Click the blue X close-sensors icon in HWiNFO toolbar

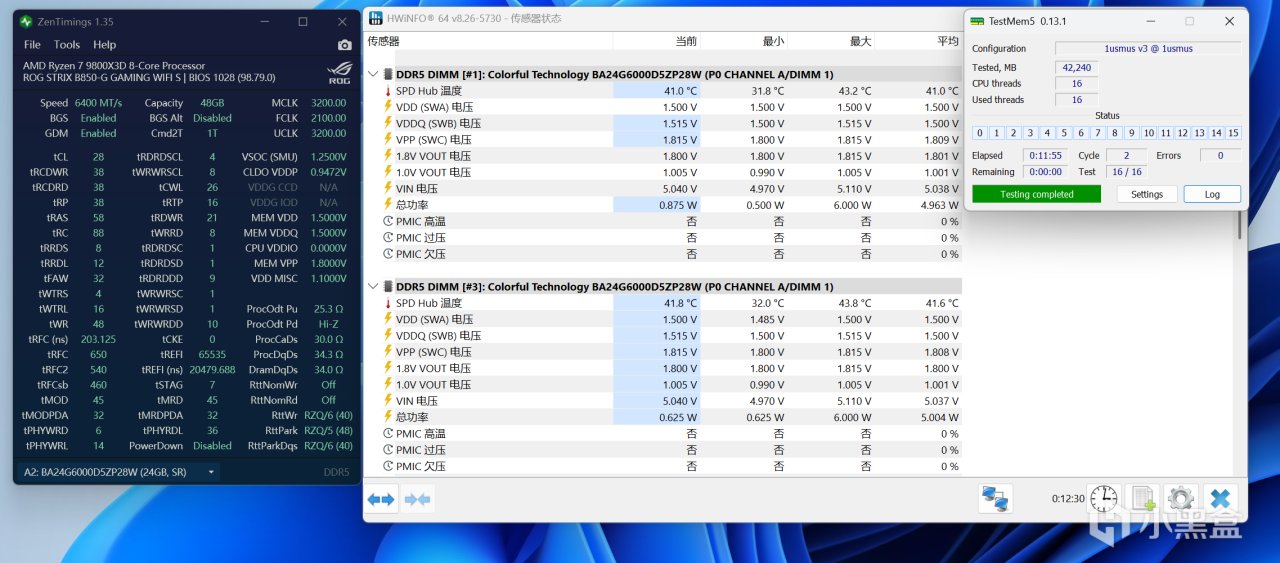(x=1219, y=498)
